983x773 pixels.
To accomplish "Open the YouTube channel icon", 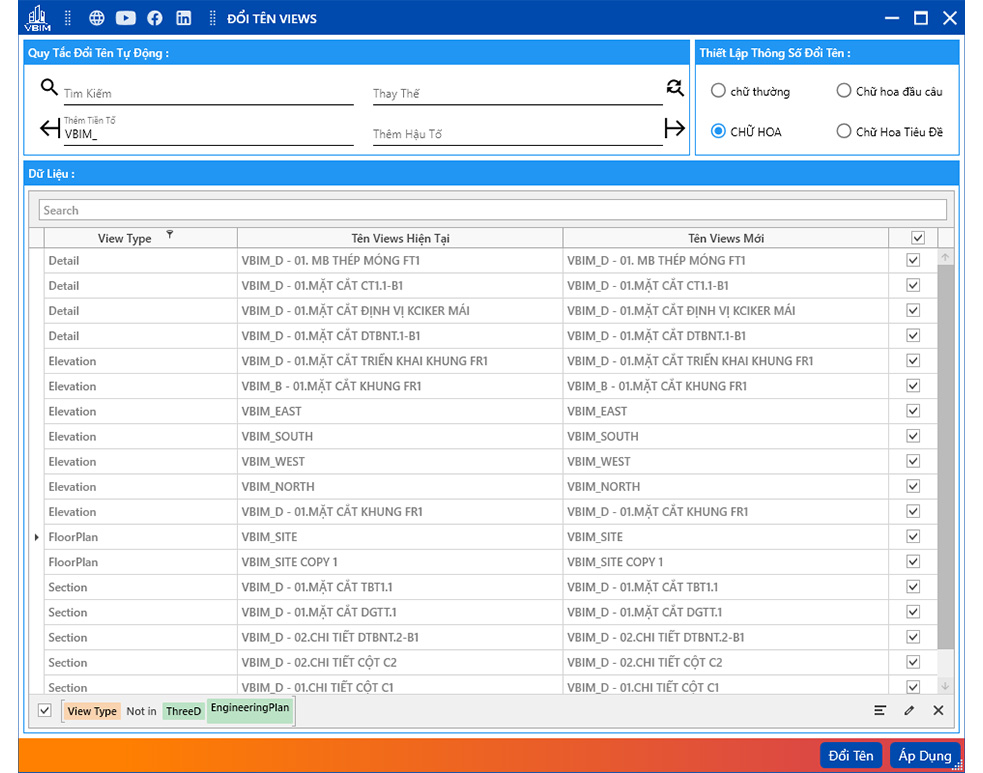I will pos(126,18).
